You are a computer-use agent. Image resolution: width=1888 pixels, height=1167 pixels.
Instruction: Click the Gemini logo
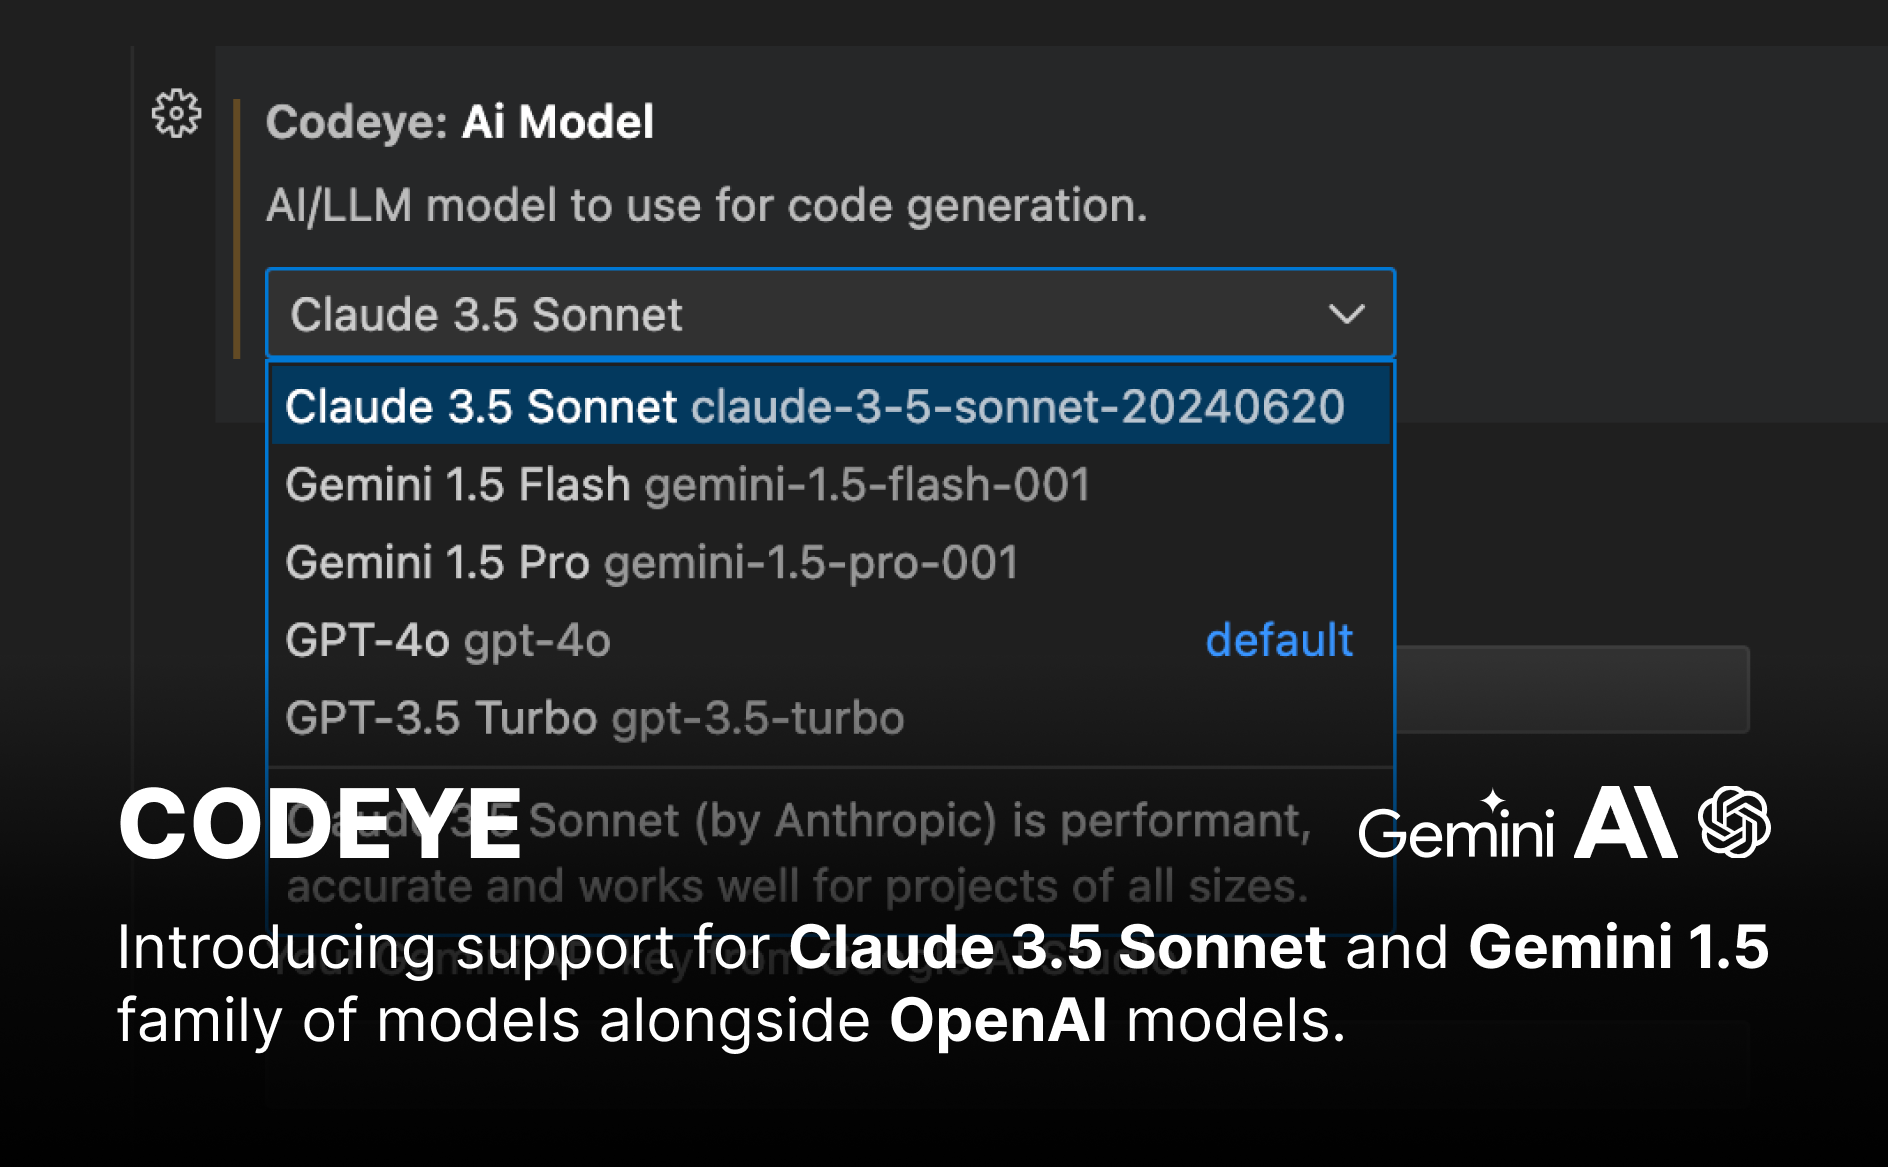(x=1456, y=827)
